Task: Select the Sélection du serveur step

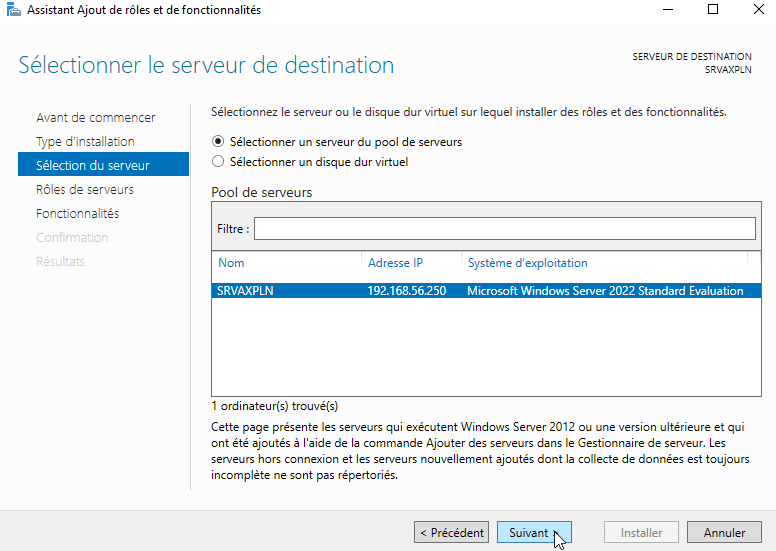Action: pos(103,164)
